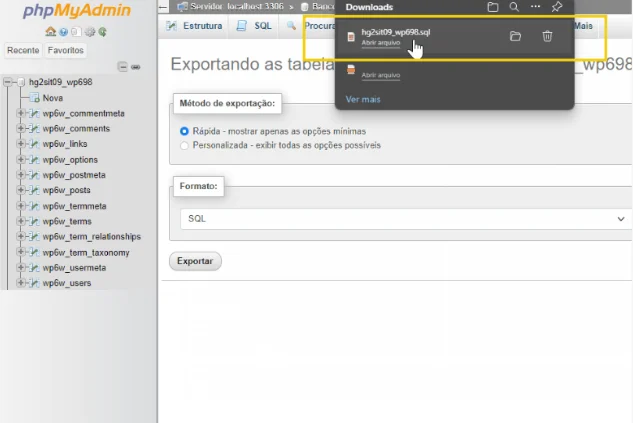Hide the navigation panel with top dash icon
Viewport: 633px width, 423px height.
[x=163, y=7]
